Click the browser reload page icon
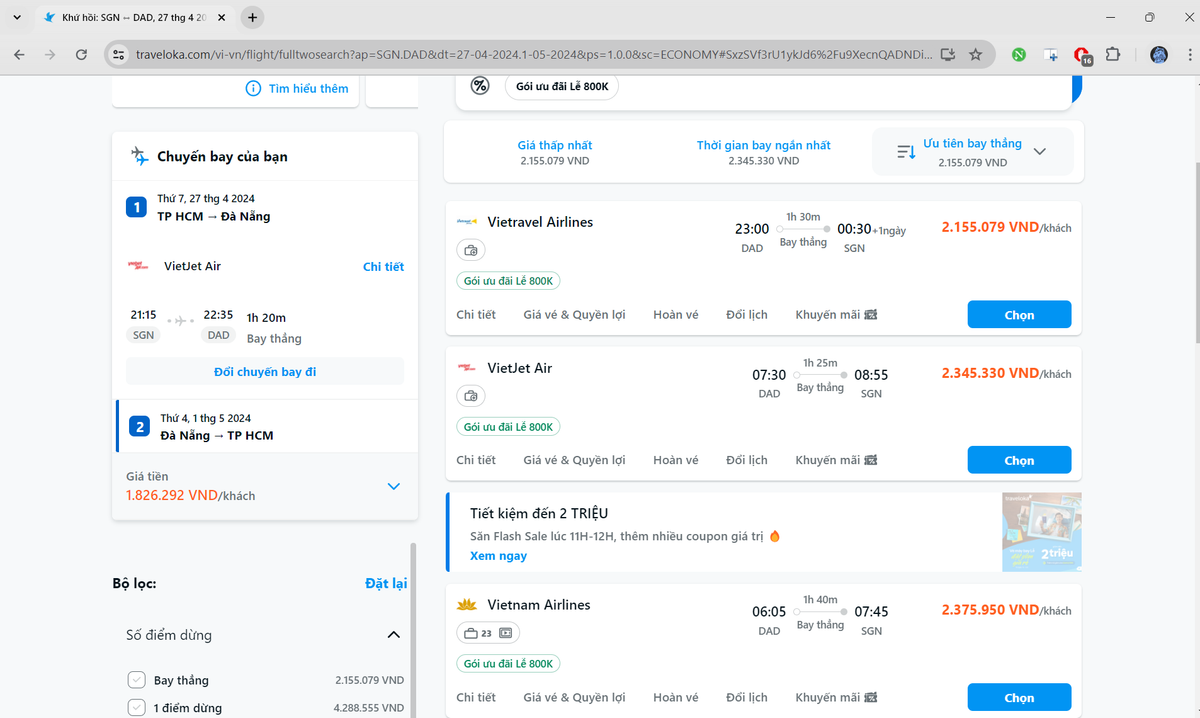Image resolution: width=1200 pixels, height=718 pixels. 81,55
